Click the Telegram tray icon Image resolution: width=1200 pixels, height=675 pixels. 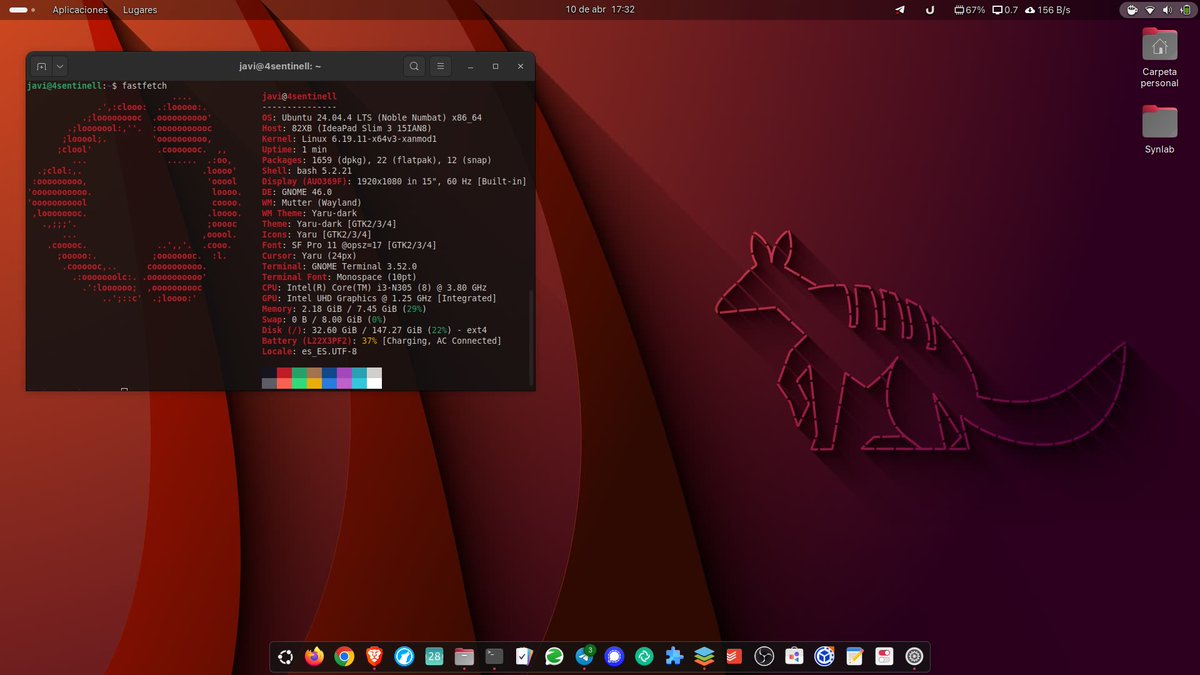[900, 9]
